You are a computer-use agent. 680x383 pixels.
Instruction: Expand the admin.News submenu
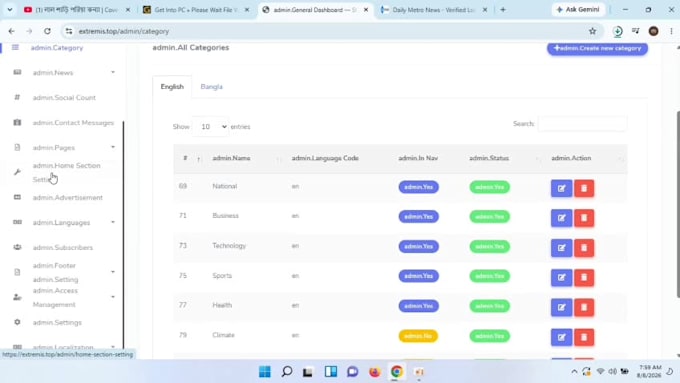113,72
